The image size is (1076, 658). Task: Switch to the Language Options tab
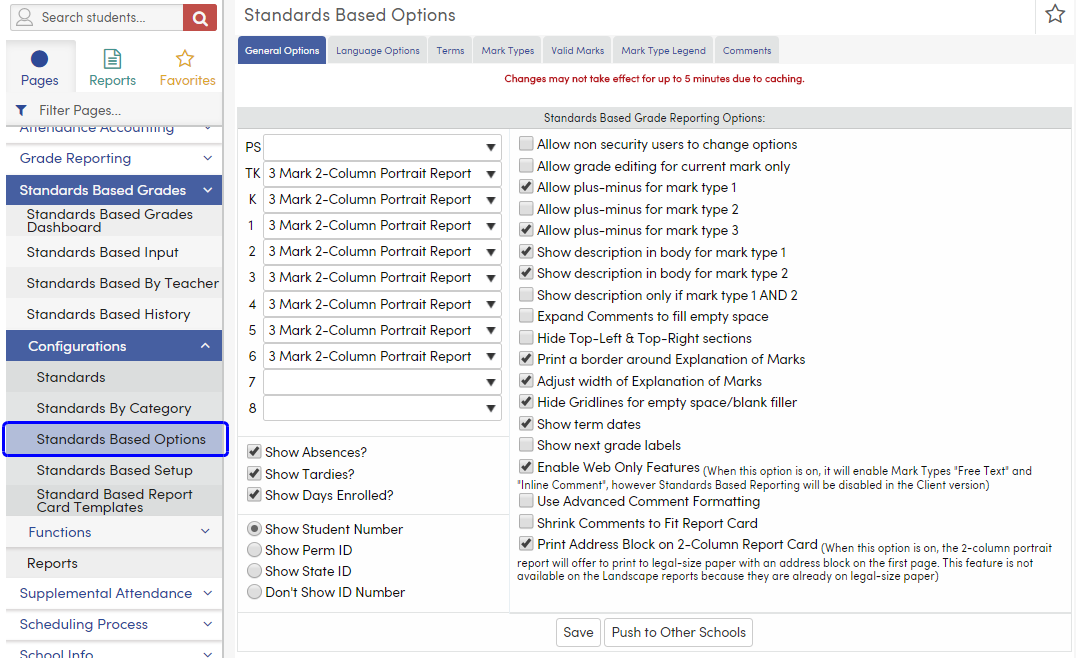[377, 48]
